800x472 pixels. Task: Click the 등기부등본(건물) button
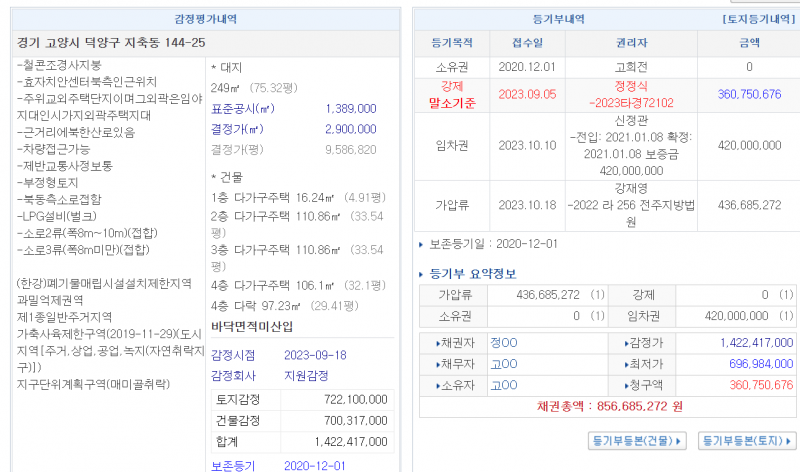(x=636, y=440)
